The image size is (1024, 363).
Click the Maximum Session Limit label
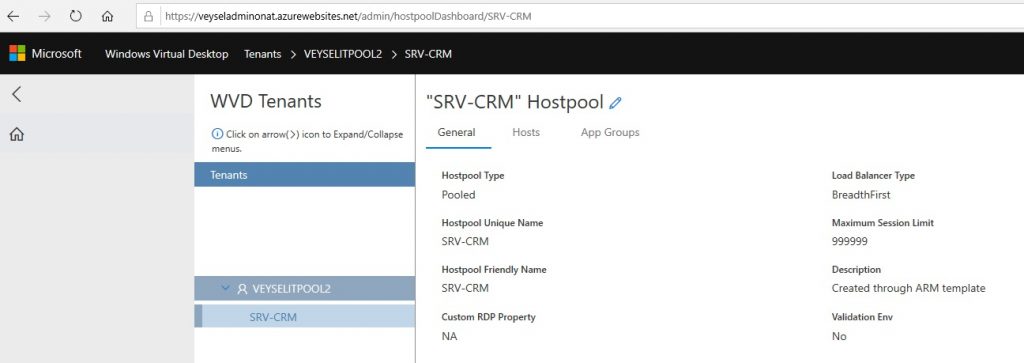883,223
